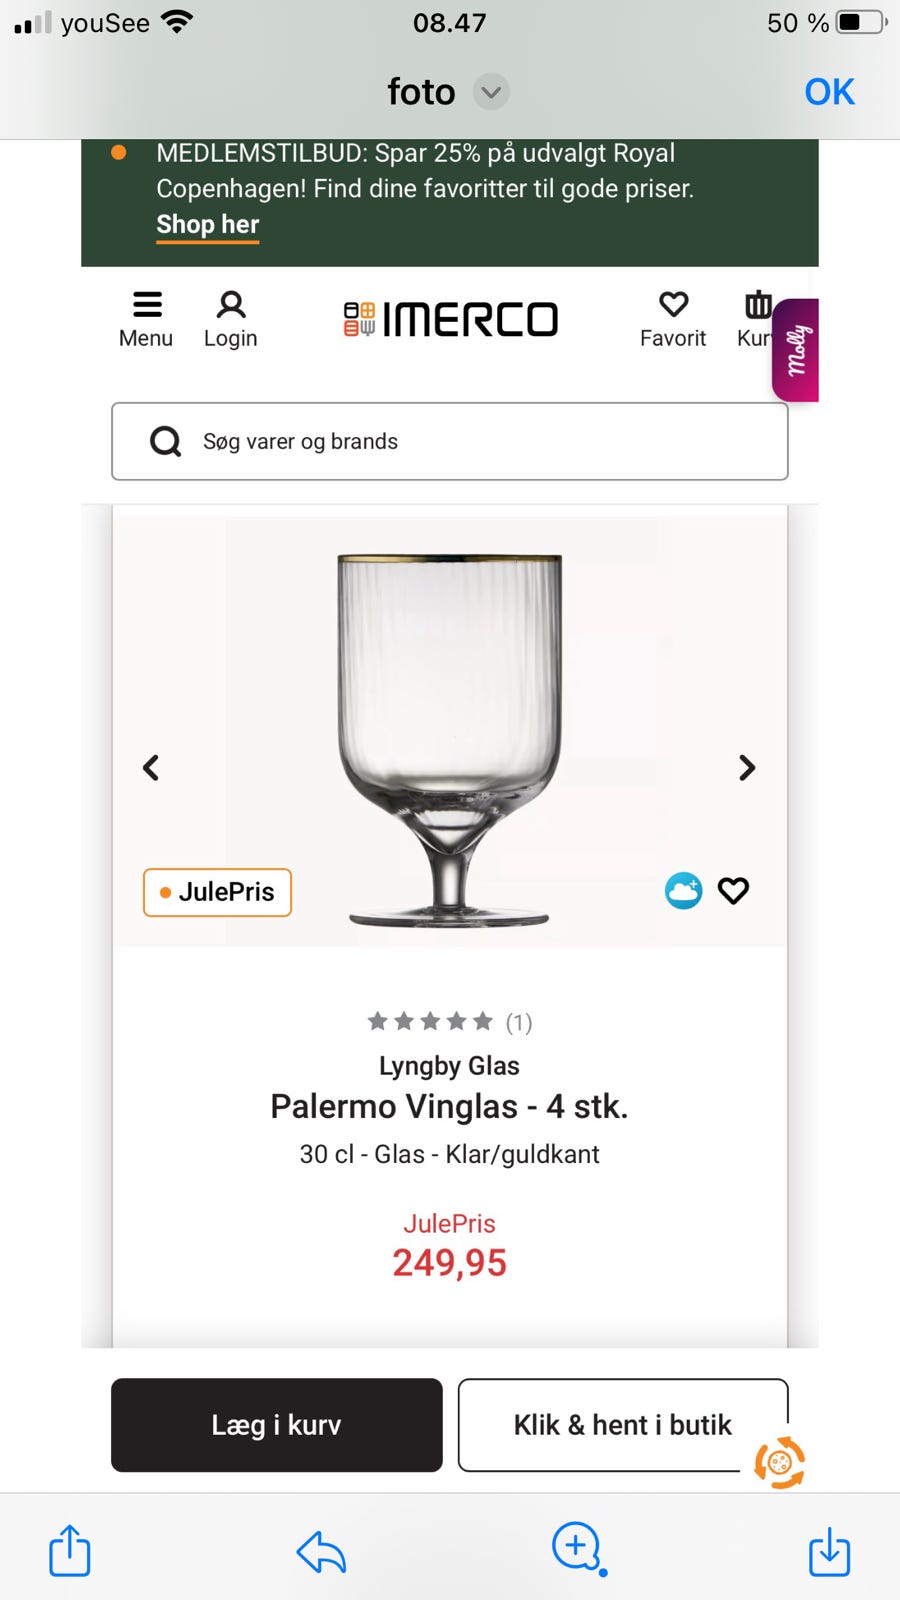This screenshot has width=900, height=1600.
Task: Select the fifth rating star
Action: tap(483, 1022)
